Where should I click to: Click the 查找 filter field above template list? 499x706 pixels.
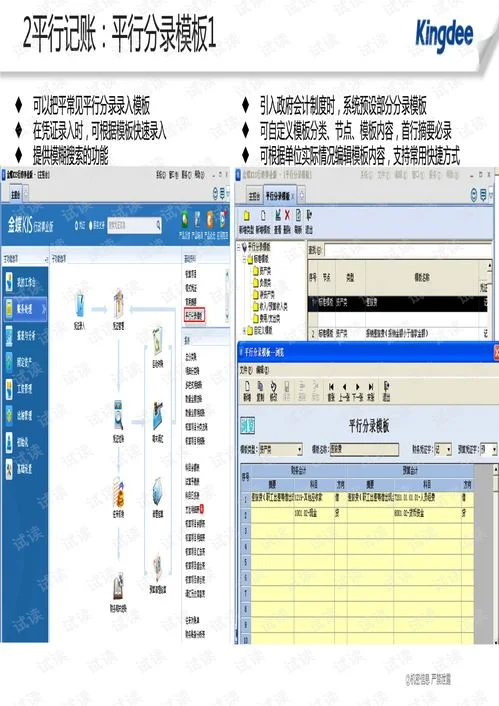tap(408, 250)
